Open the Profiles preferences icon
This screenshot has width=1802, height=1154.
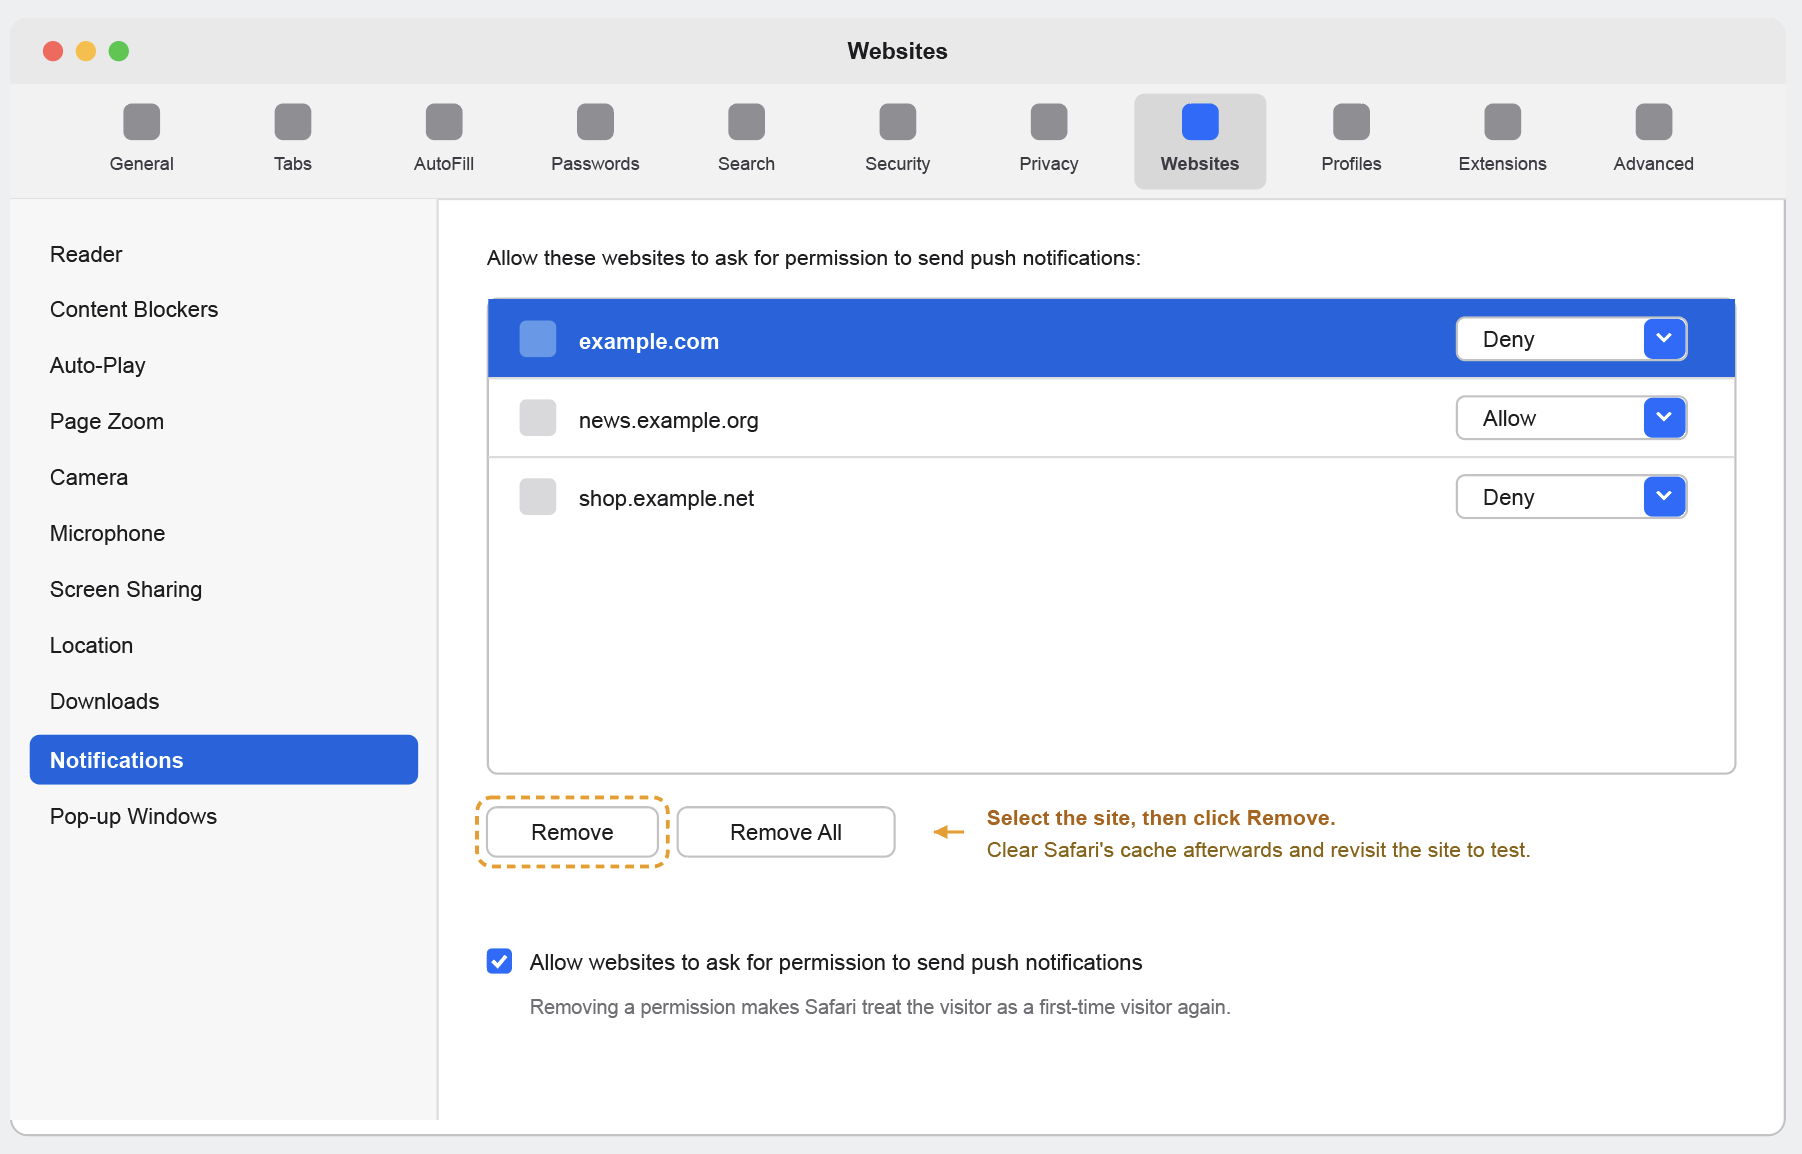[x=1351, y=122]
